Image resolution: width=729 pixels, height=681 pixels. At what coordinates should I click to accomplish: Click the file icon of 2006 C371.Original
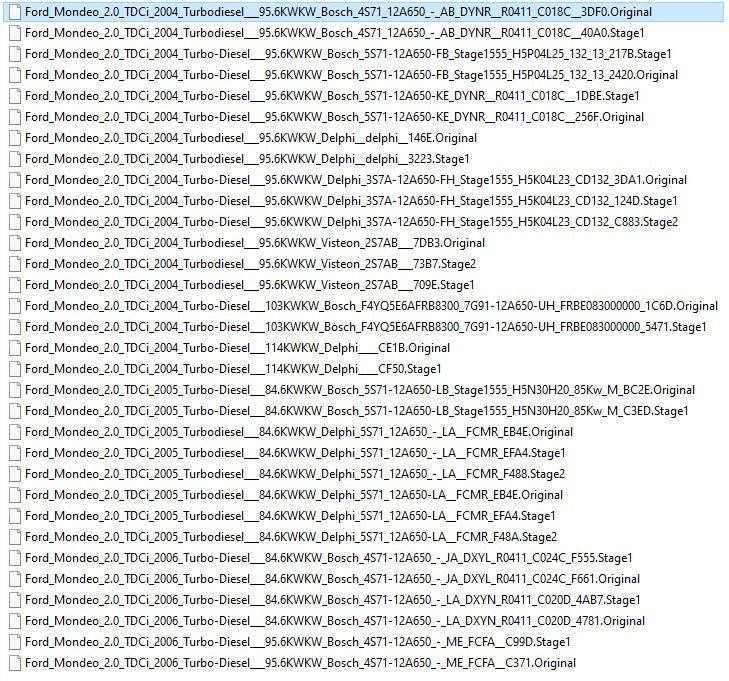14,662
